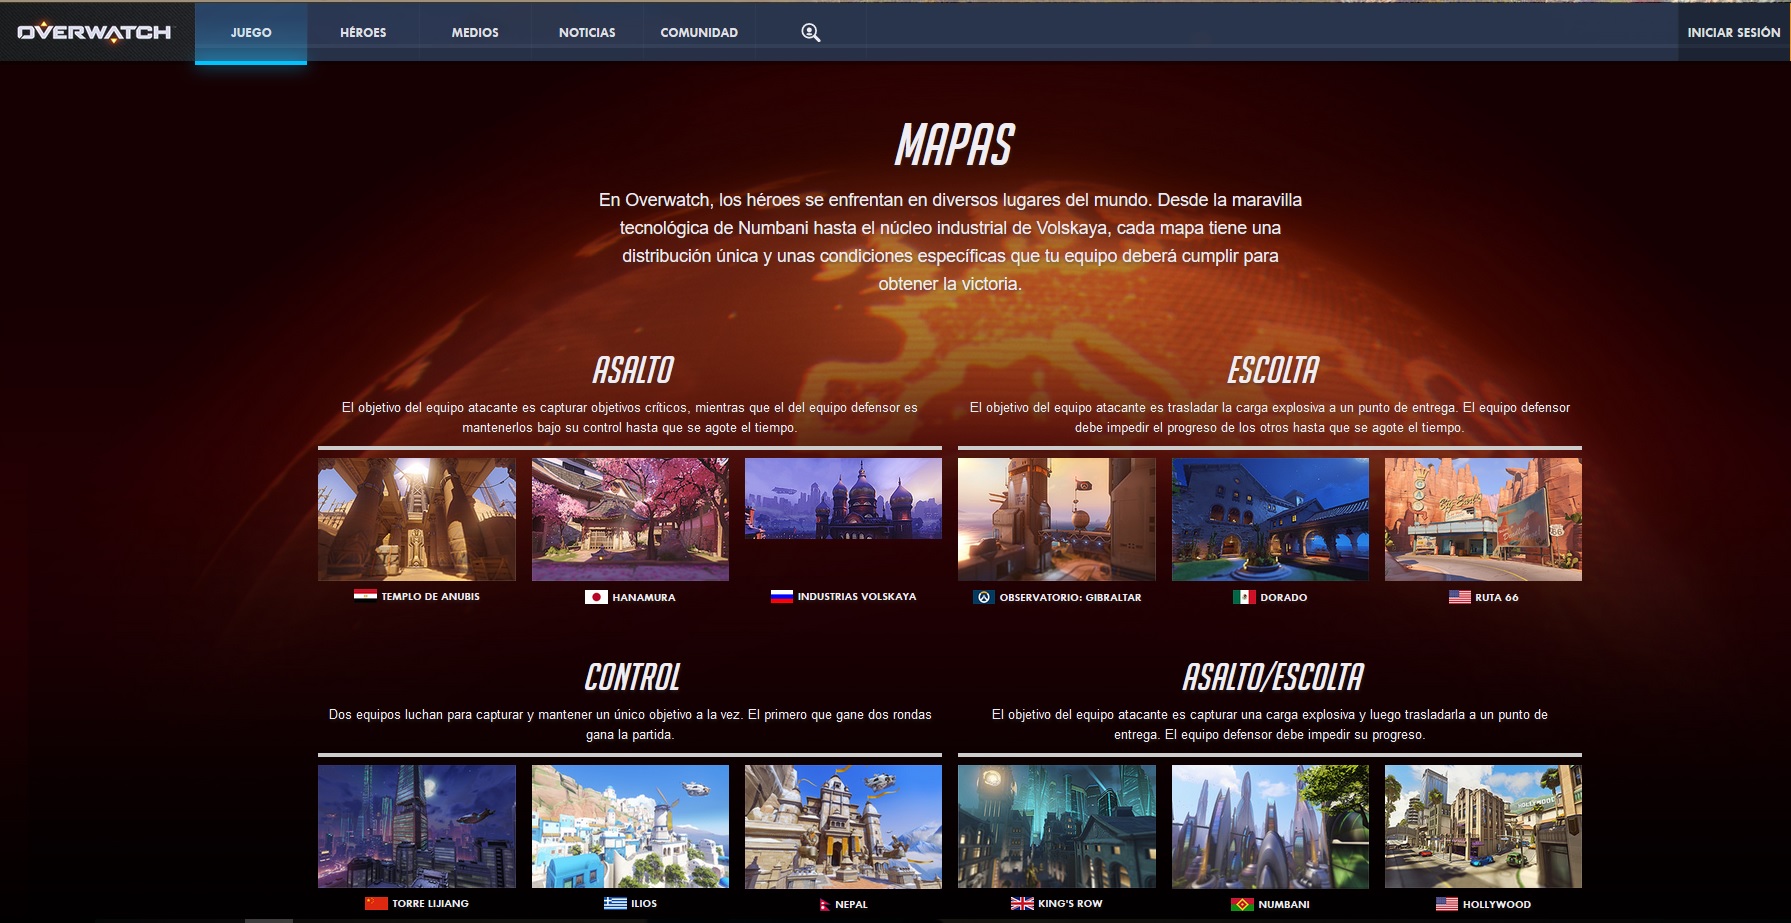
Task: Click the Templo de Anubis label
Action: (430, 596)
